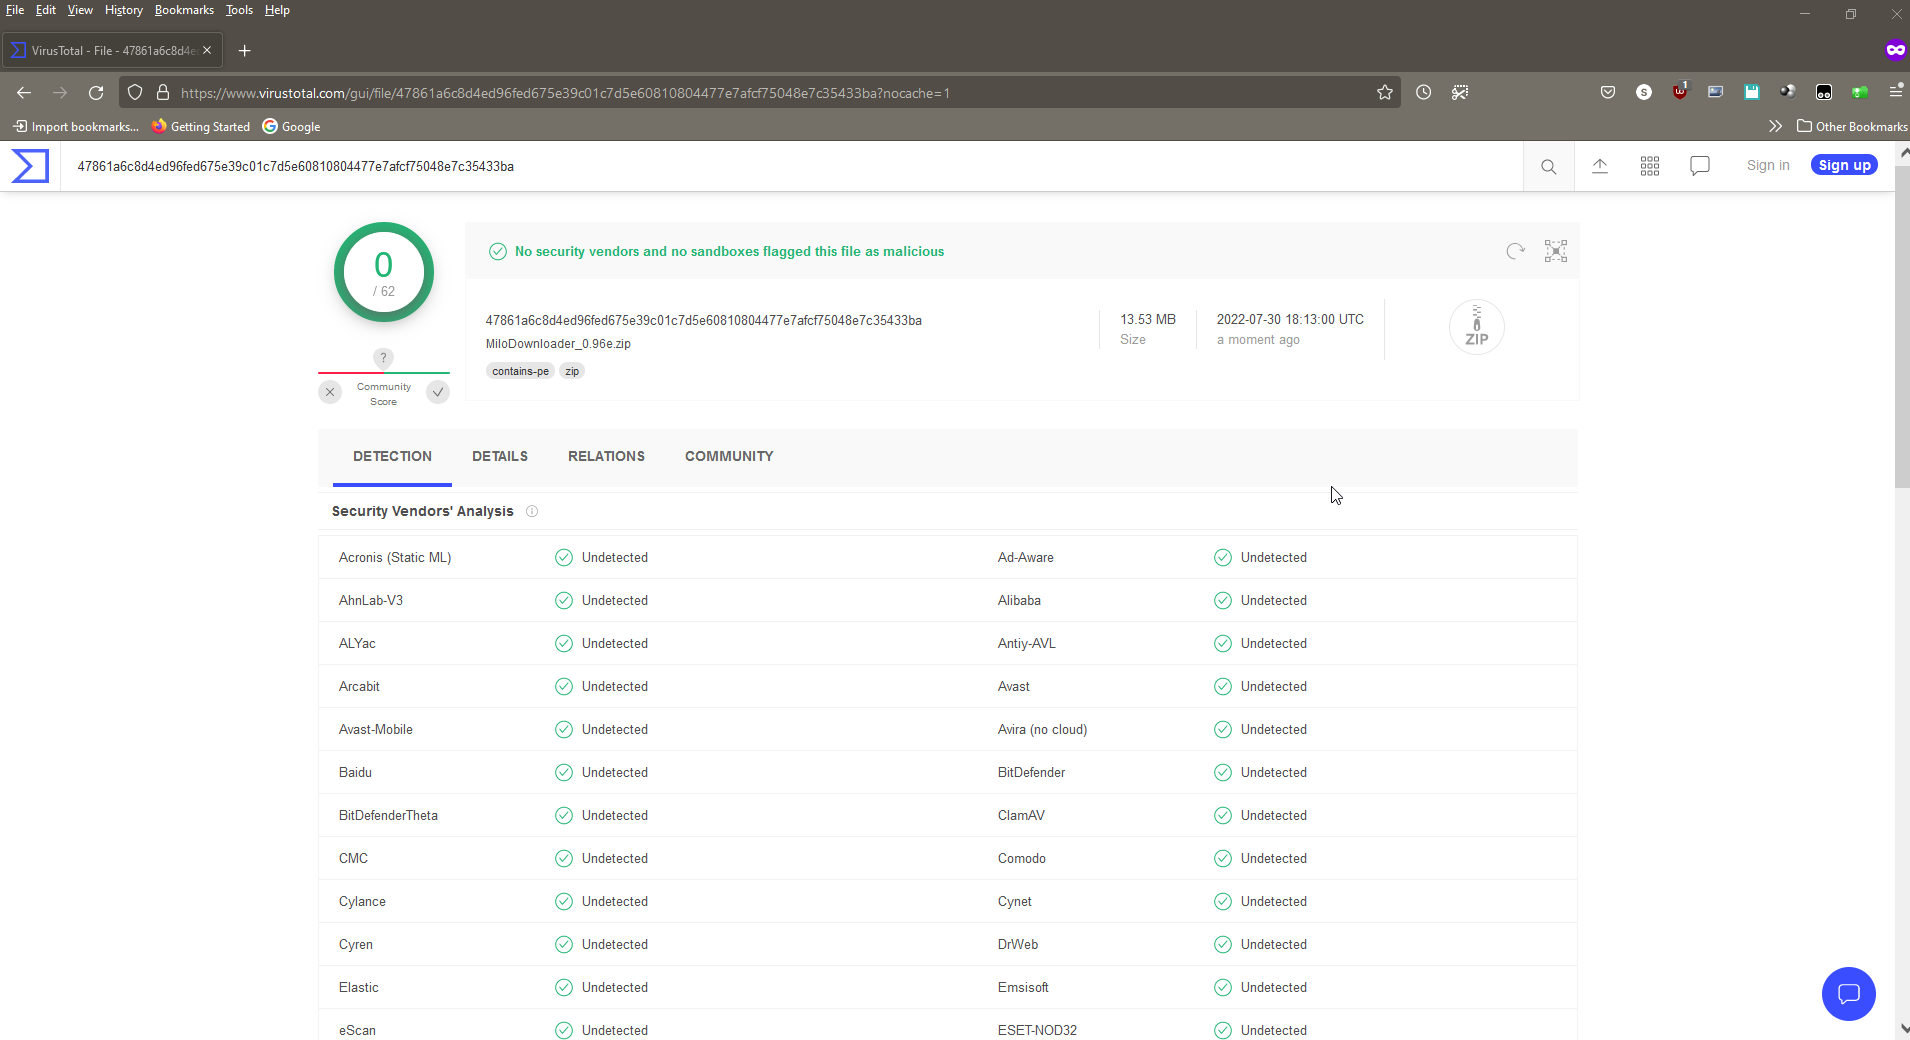Open the notifications comment icon in header
The width and height of the screenshot is (1910, 1040).
1700,166
